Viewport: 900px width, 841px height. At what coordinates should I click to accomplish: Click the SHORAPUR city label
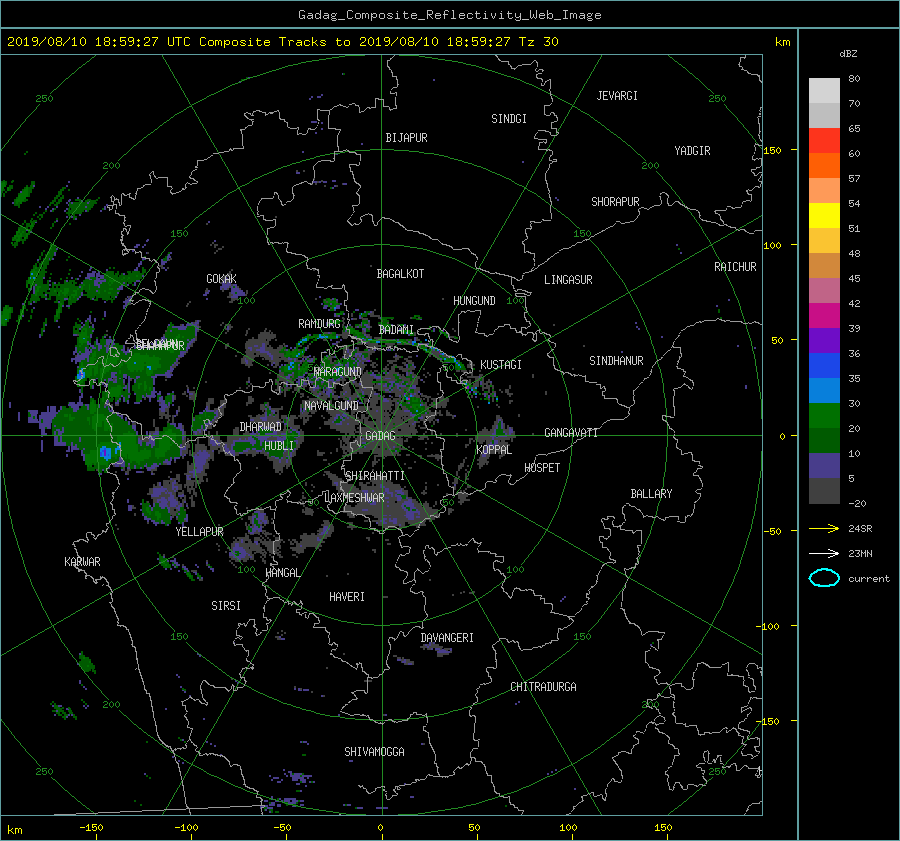click(x=615, y=202)
